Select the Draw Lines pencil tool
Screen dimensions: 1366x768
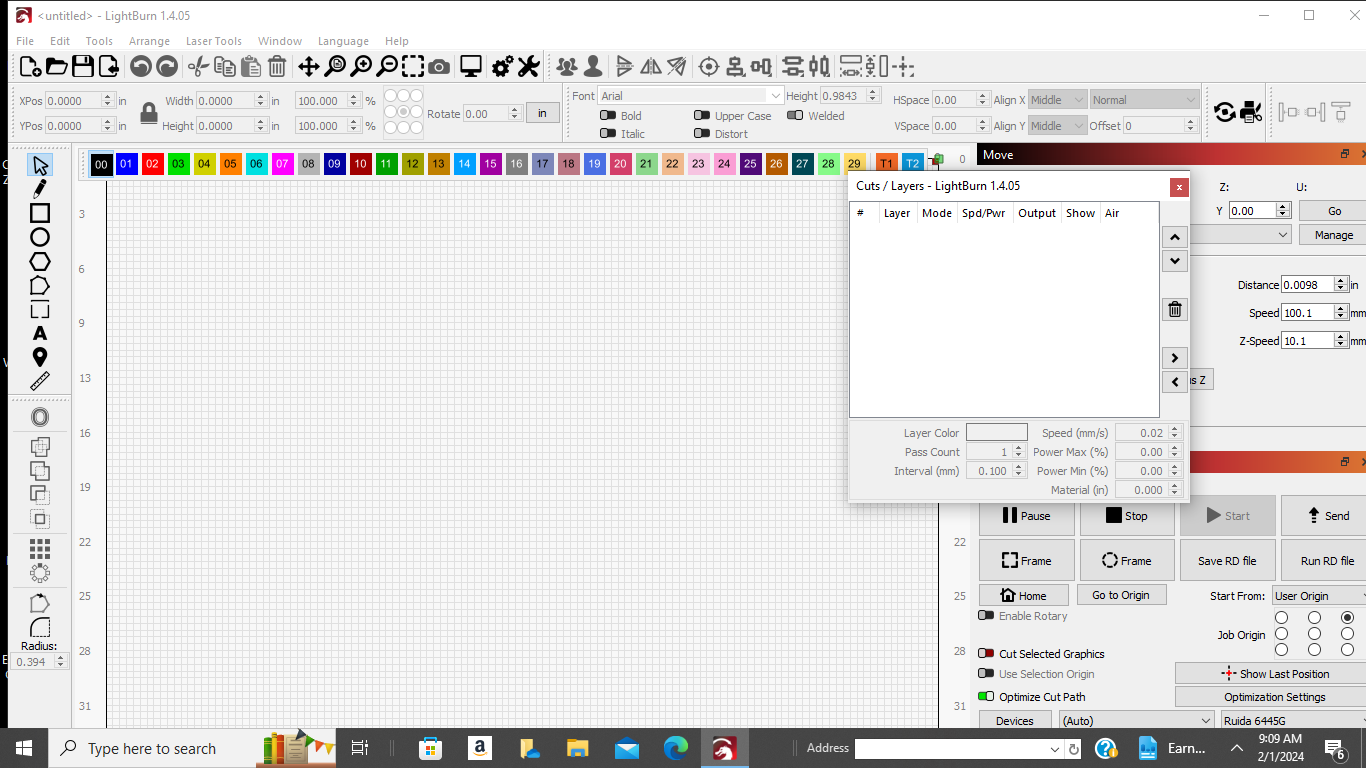coord(40,189)
